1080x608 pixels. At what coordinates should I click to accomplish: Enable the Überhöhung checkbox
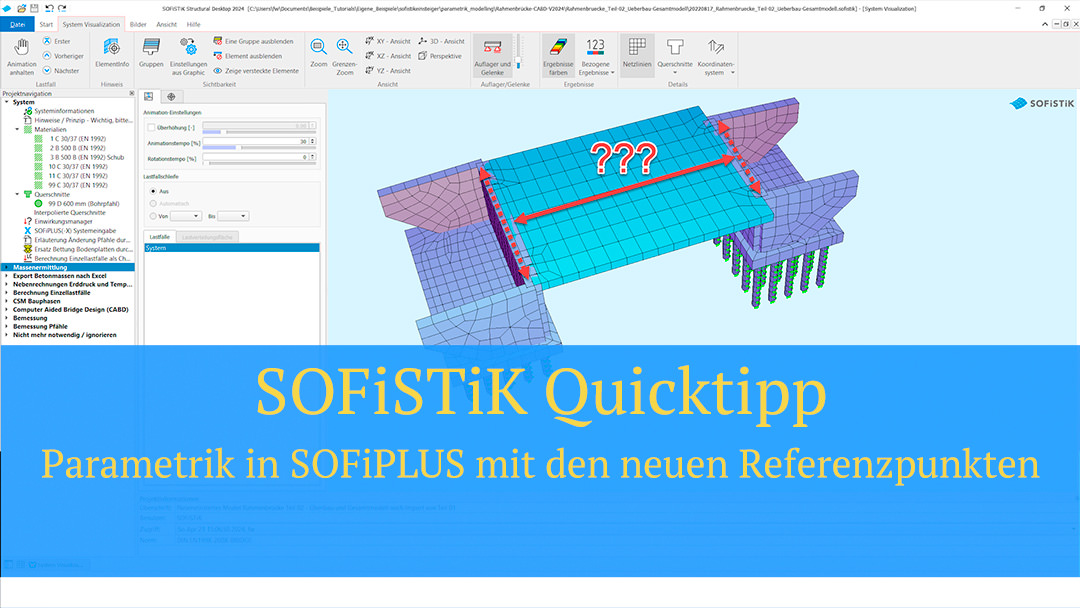pos(150,127)
